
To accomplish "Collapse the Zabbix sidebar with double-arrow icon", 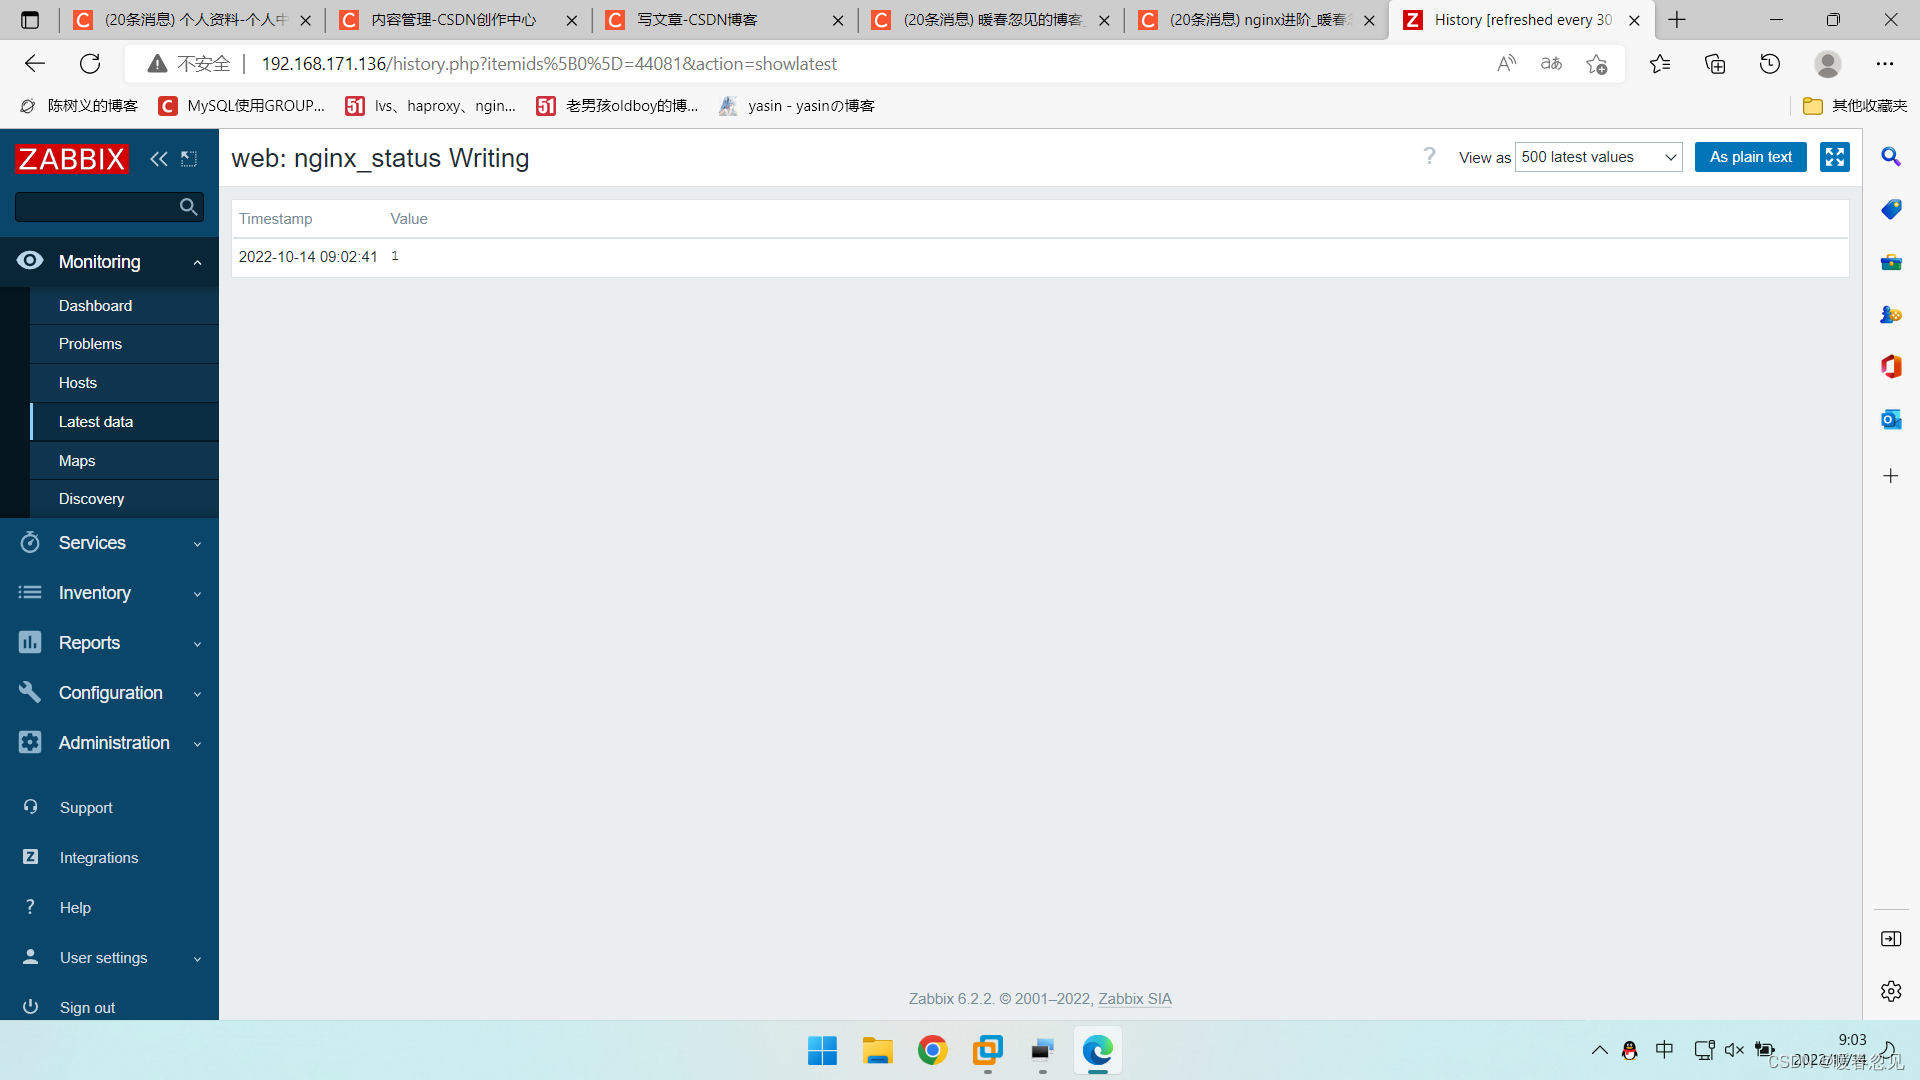I will click(x=158, y=158).
